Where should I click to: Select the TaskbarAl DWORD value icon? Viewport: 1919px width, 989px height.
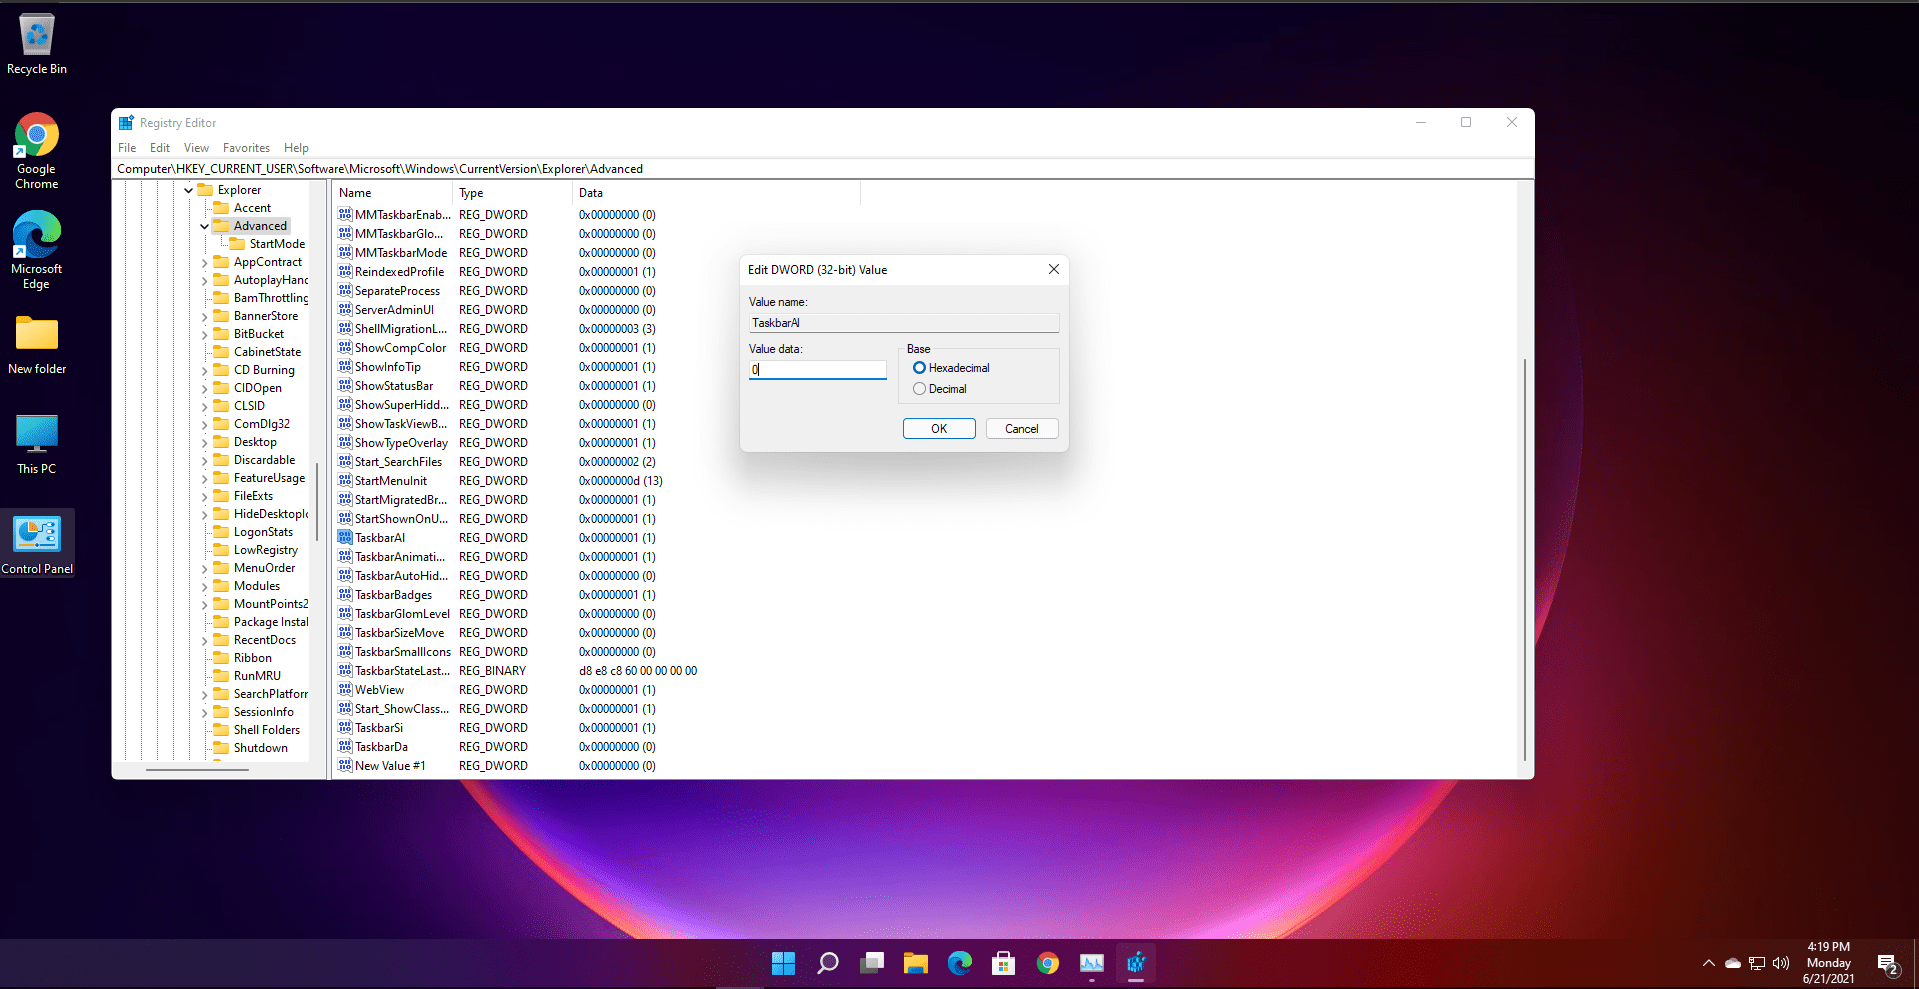(x=344, y=537)
